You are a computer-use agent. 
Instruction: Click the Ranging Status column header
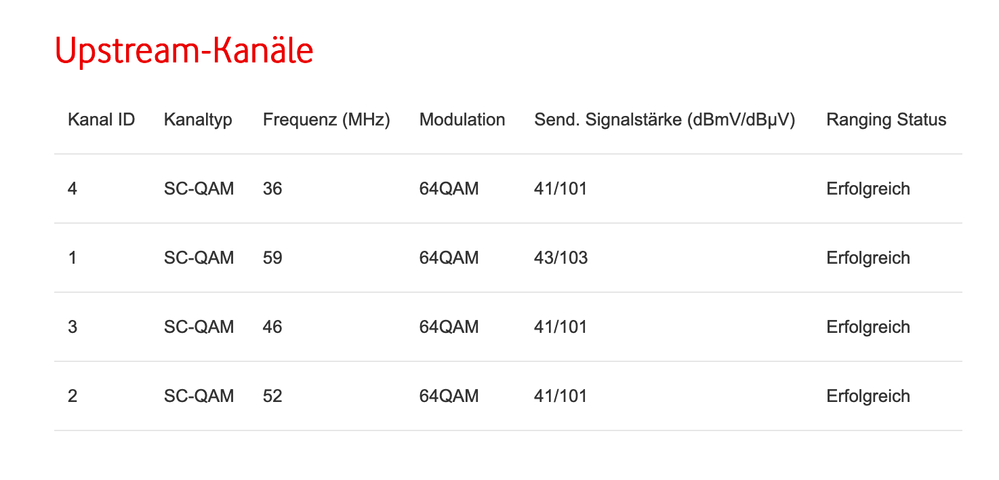click(886, 120)
